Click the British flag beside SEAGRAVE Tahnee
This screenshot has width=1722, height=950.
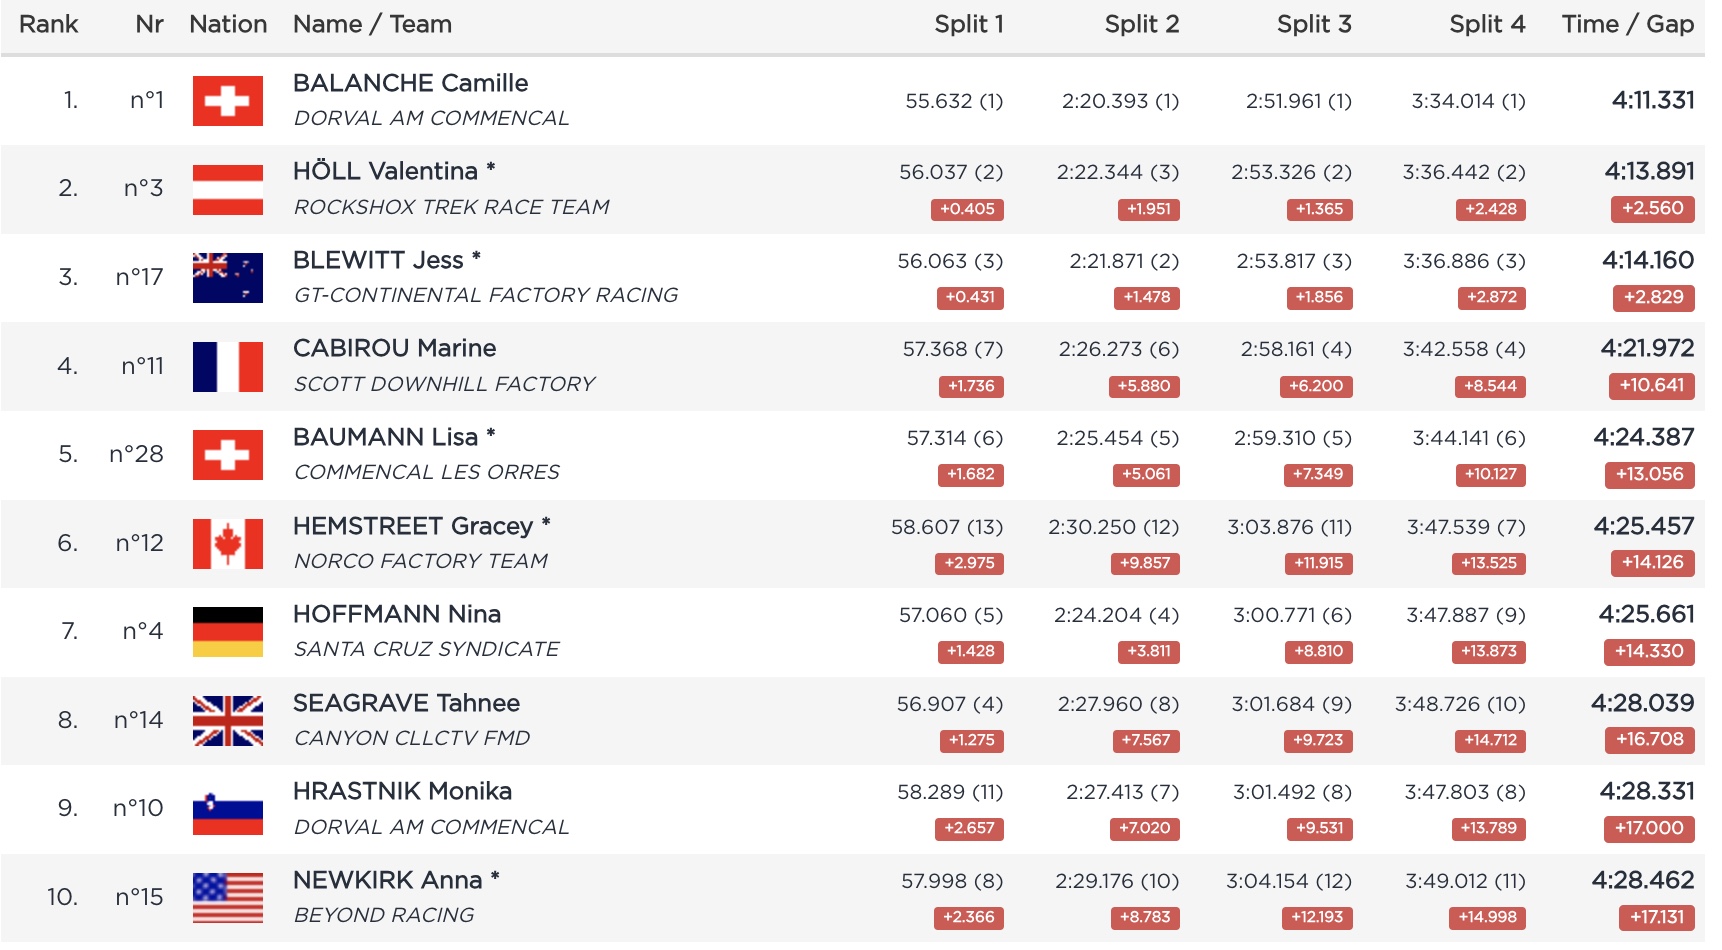click(228, 720)
